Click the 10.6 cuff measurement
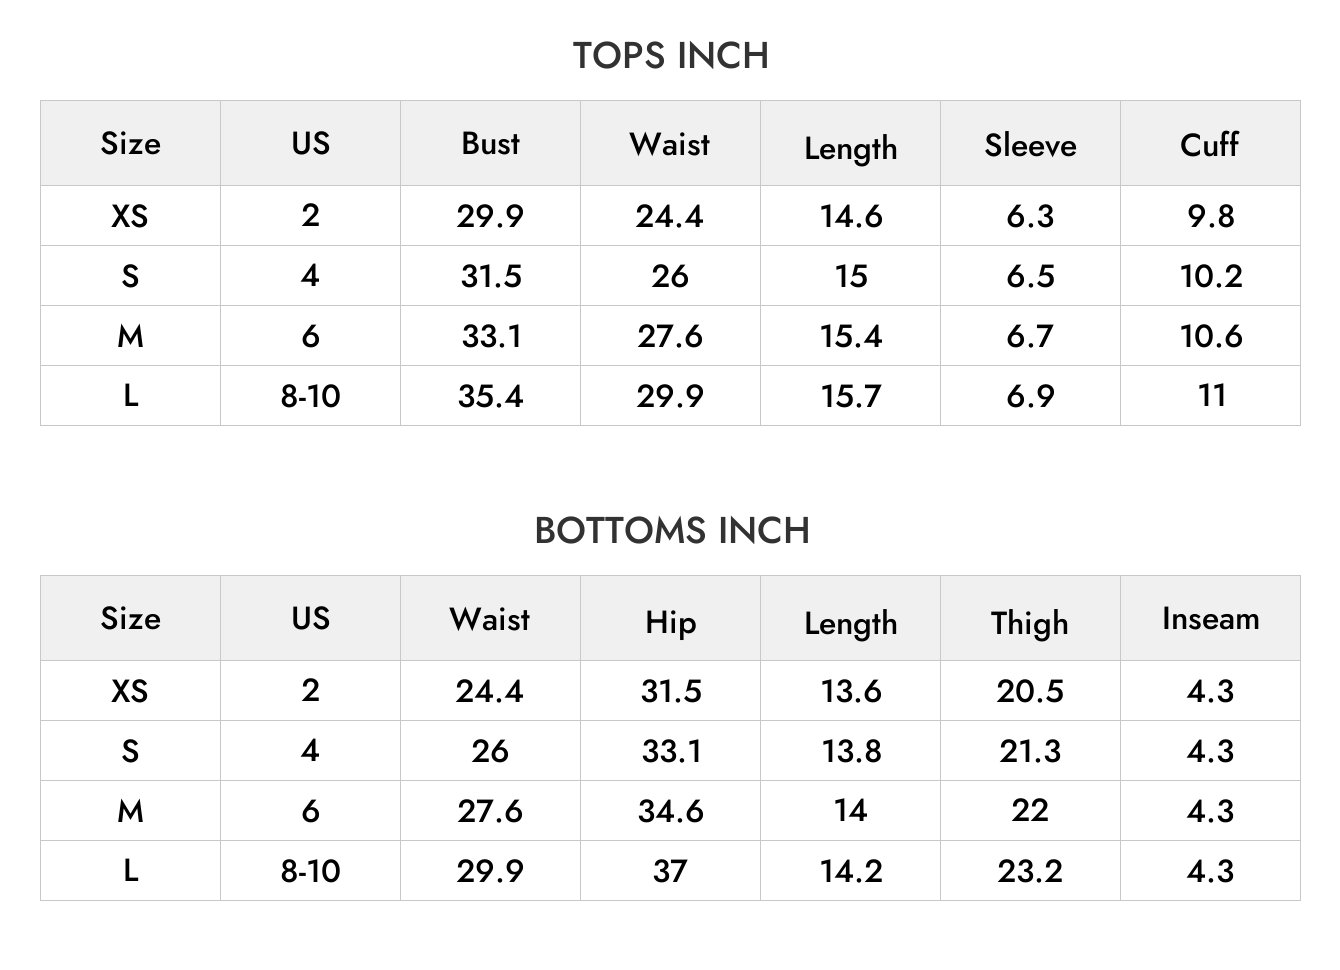 click(x=1211, y=336)
